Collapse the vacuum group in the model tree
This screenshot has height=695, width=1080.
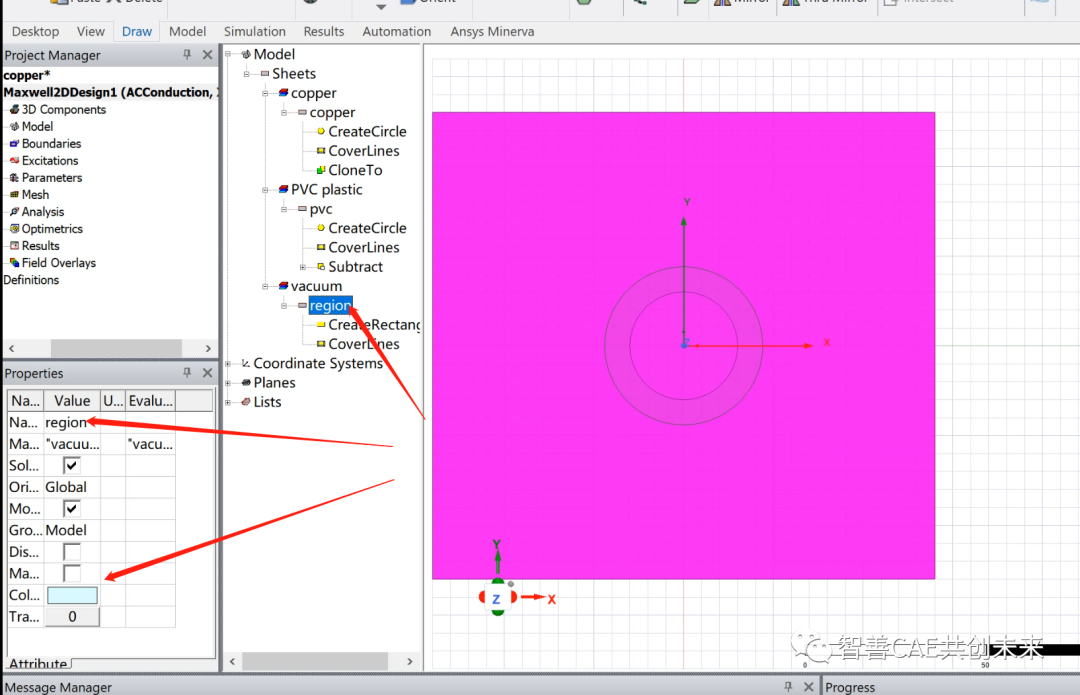(267, 286)
